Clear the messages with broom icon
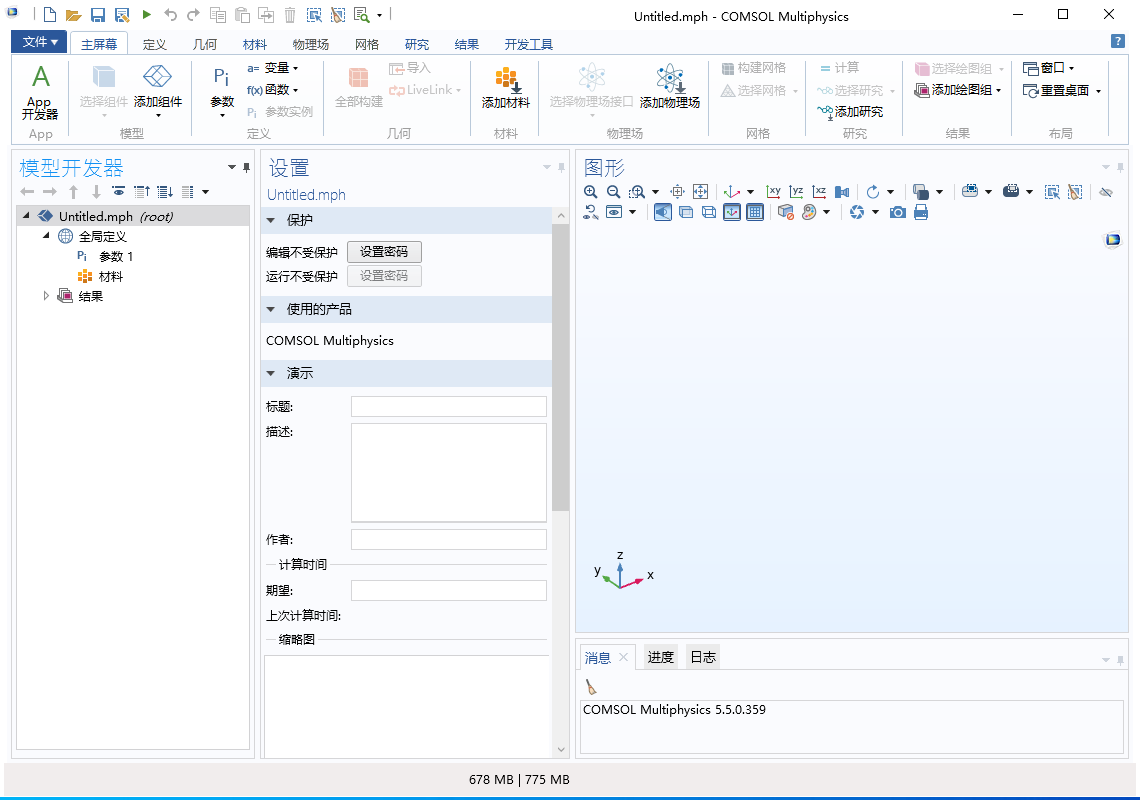1140x800 pixels. [x=591, y=687]
